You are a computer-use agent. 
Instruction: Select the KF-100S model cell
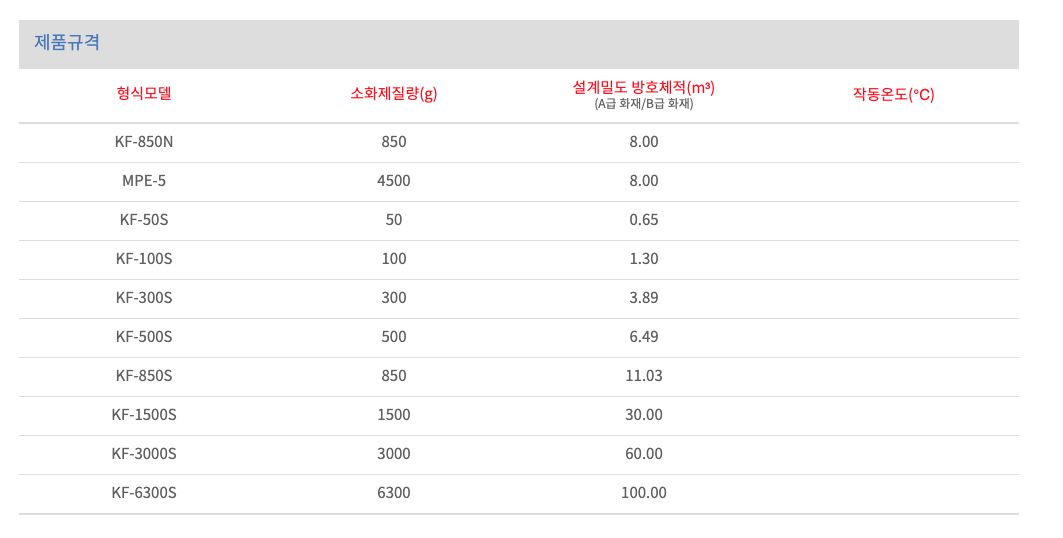(x=144, y=259)
